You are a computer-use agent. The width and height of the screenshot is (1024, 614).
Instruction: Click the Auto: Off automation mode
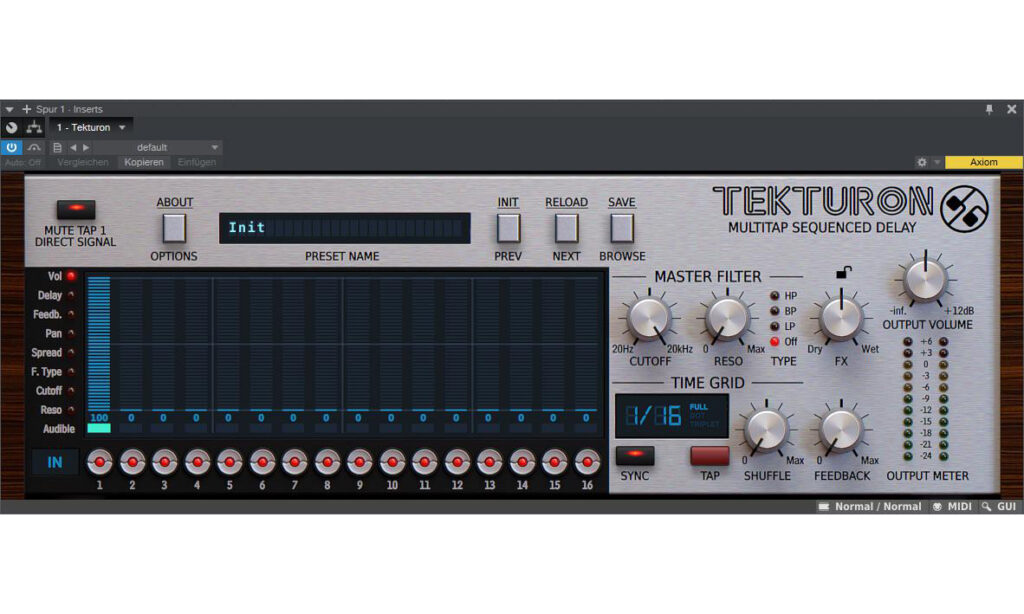pyautogui.click(x=23, y=162)
